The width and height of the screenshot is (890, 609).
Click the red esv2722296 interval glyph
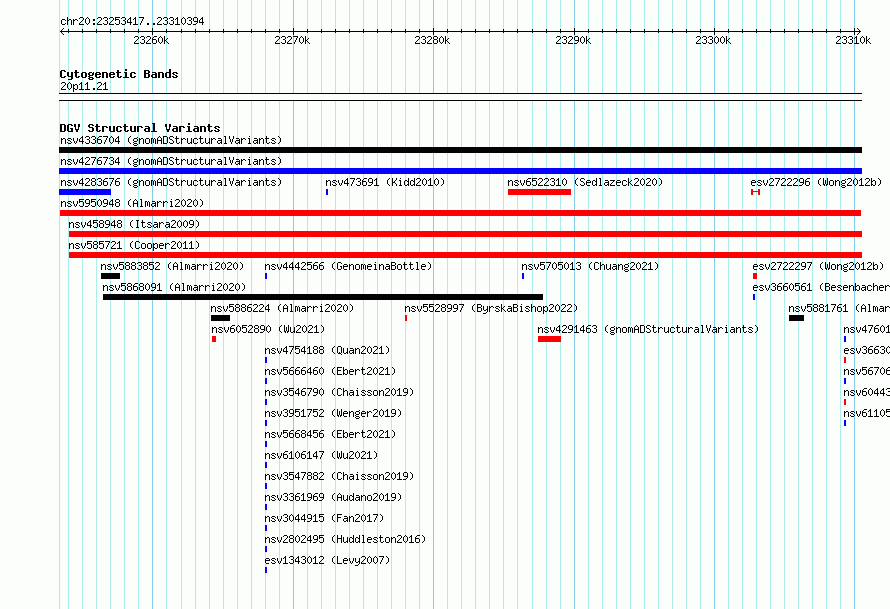click(x=755, y=192)
